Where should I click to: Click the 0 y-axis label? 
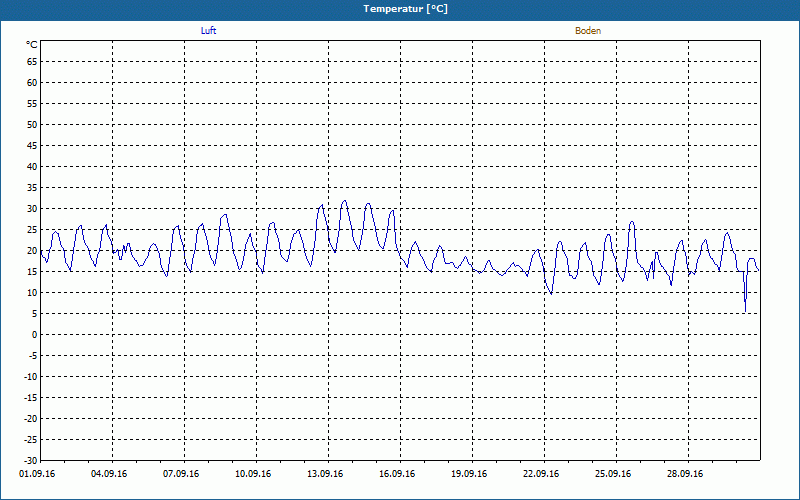[x=35, y=335]
